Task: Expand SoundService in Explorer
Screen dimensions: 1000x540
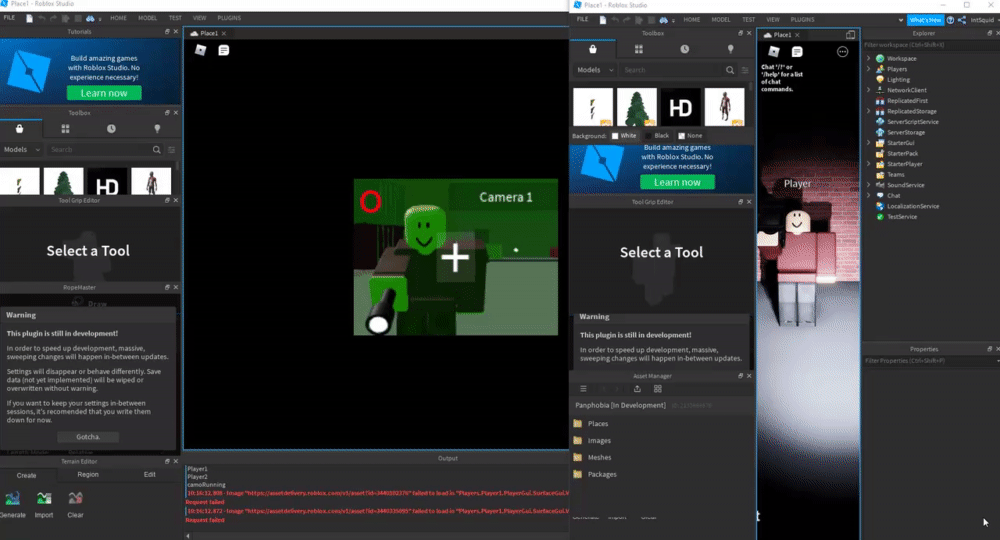Action: coord(868,185)
